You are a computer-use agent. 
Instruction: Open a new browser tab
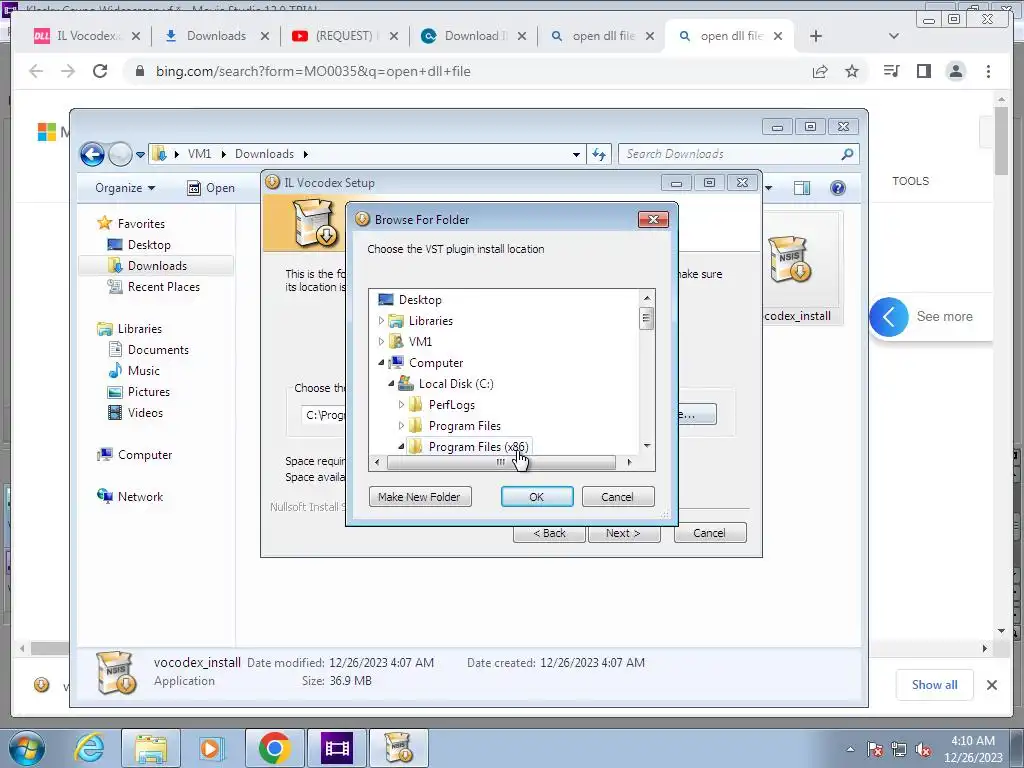tap(816, 36)
